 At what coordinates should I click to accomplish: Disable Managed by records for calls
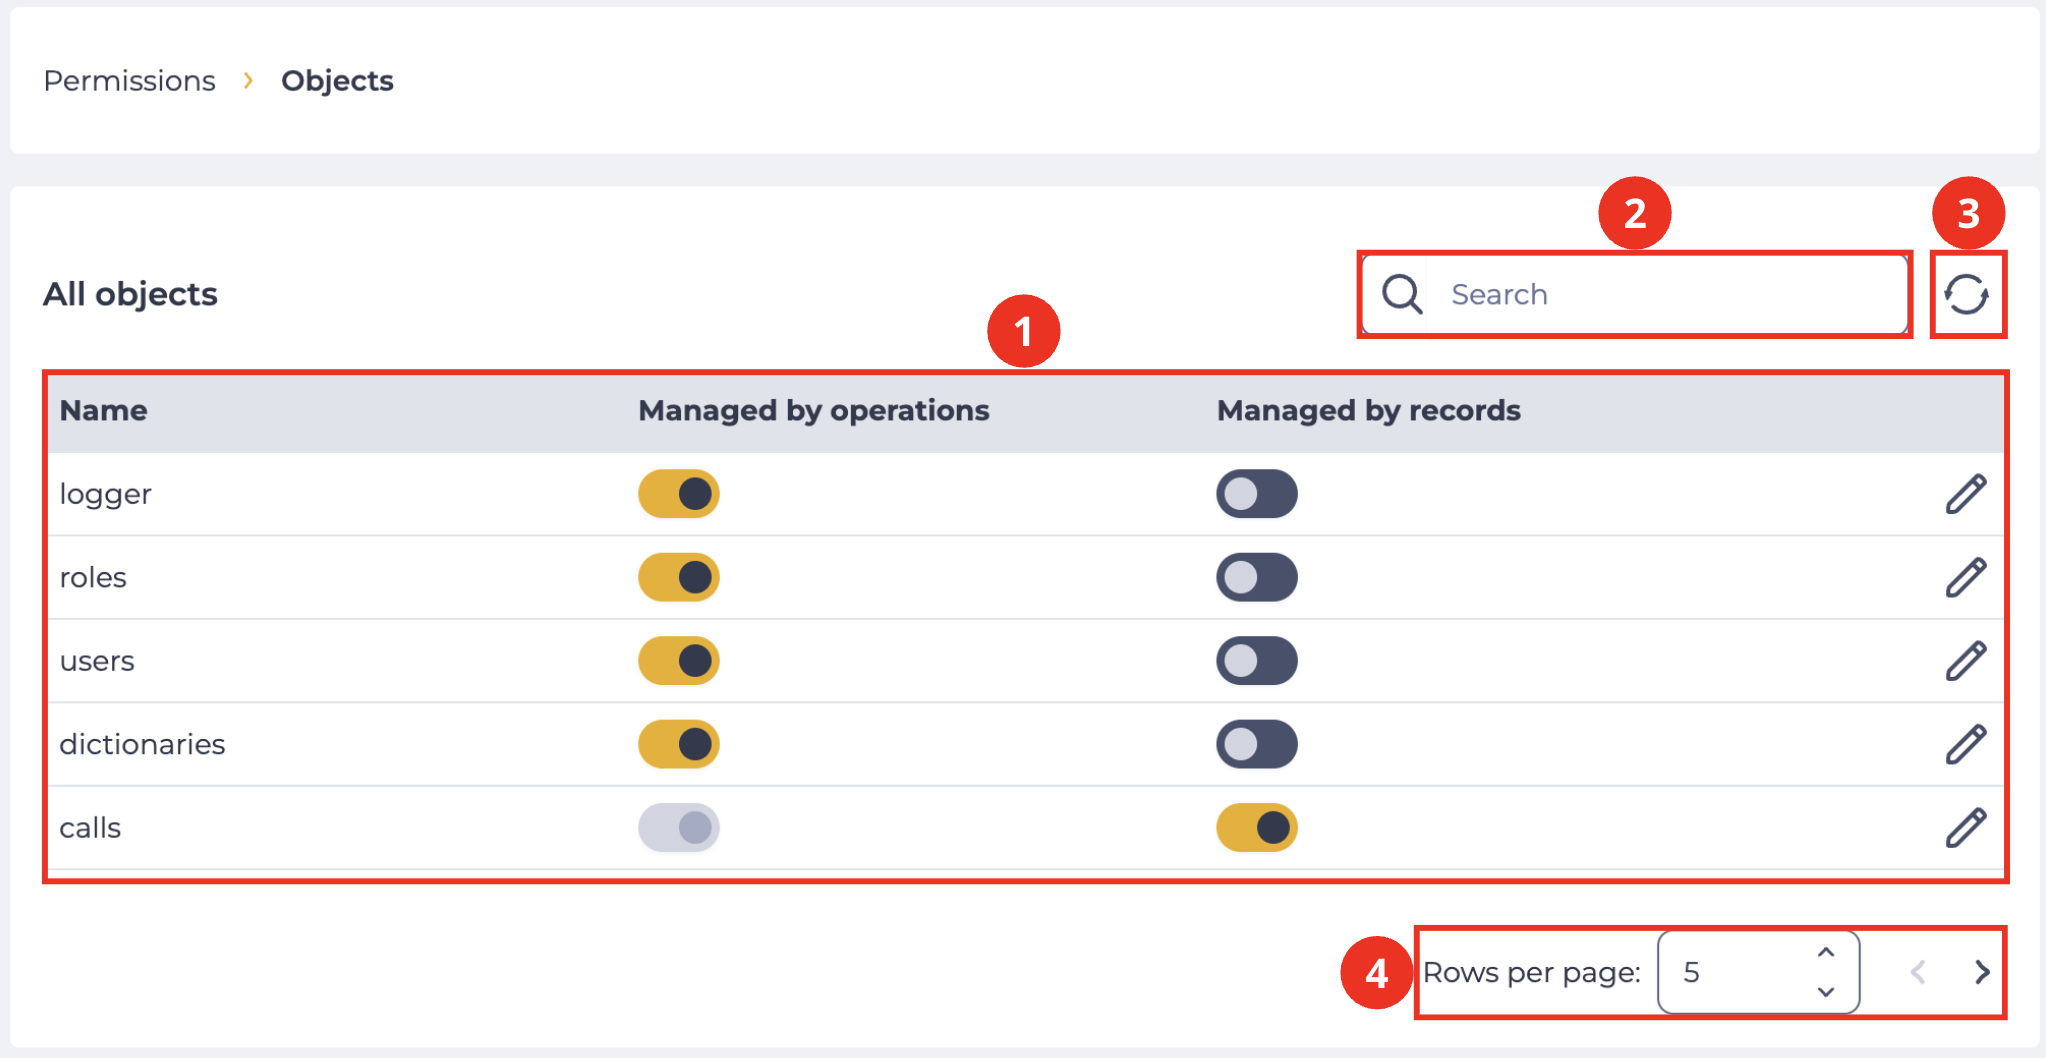pos(1257,828)
